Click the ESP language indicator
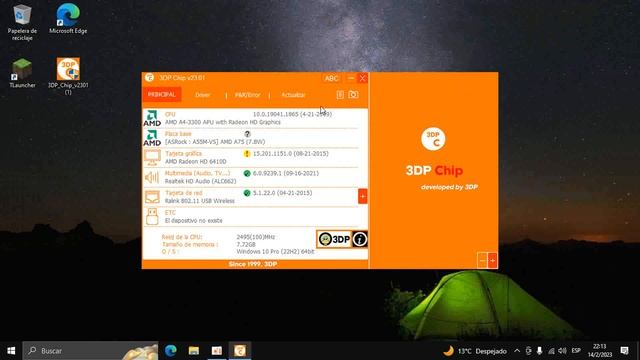This screenshot has width=640, height=360. tap(576, 351)
